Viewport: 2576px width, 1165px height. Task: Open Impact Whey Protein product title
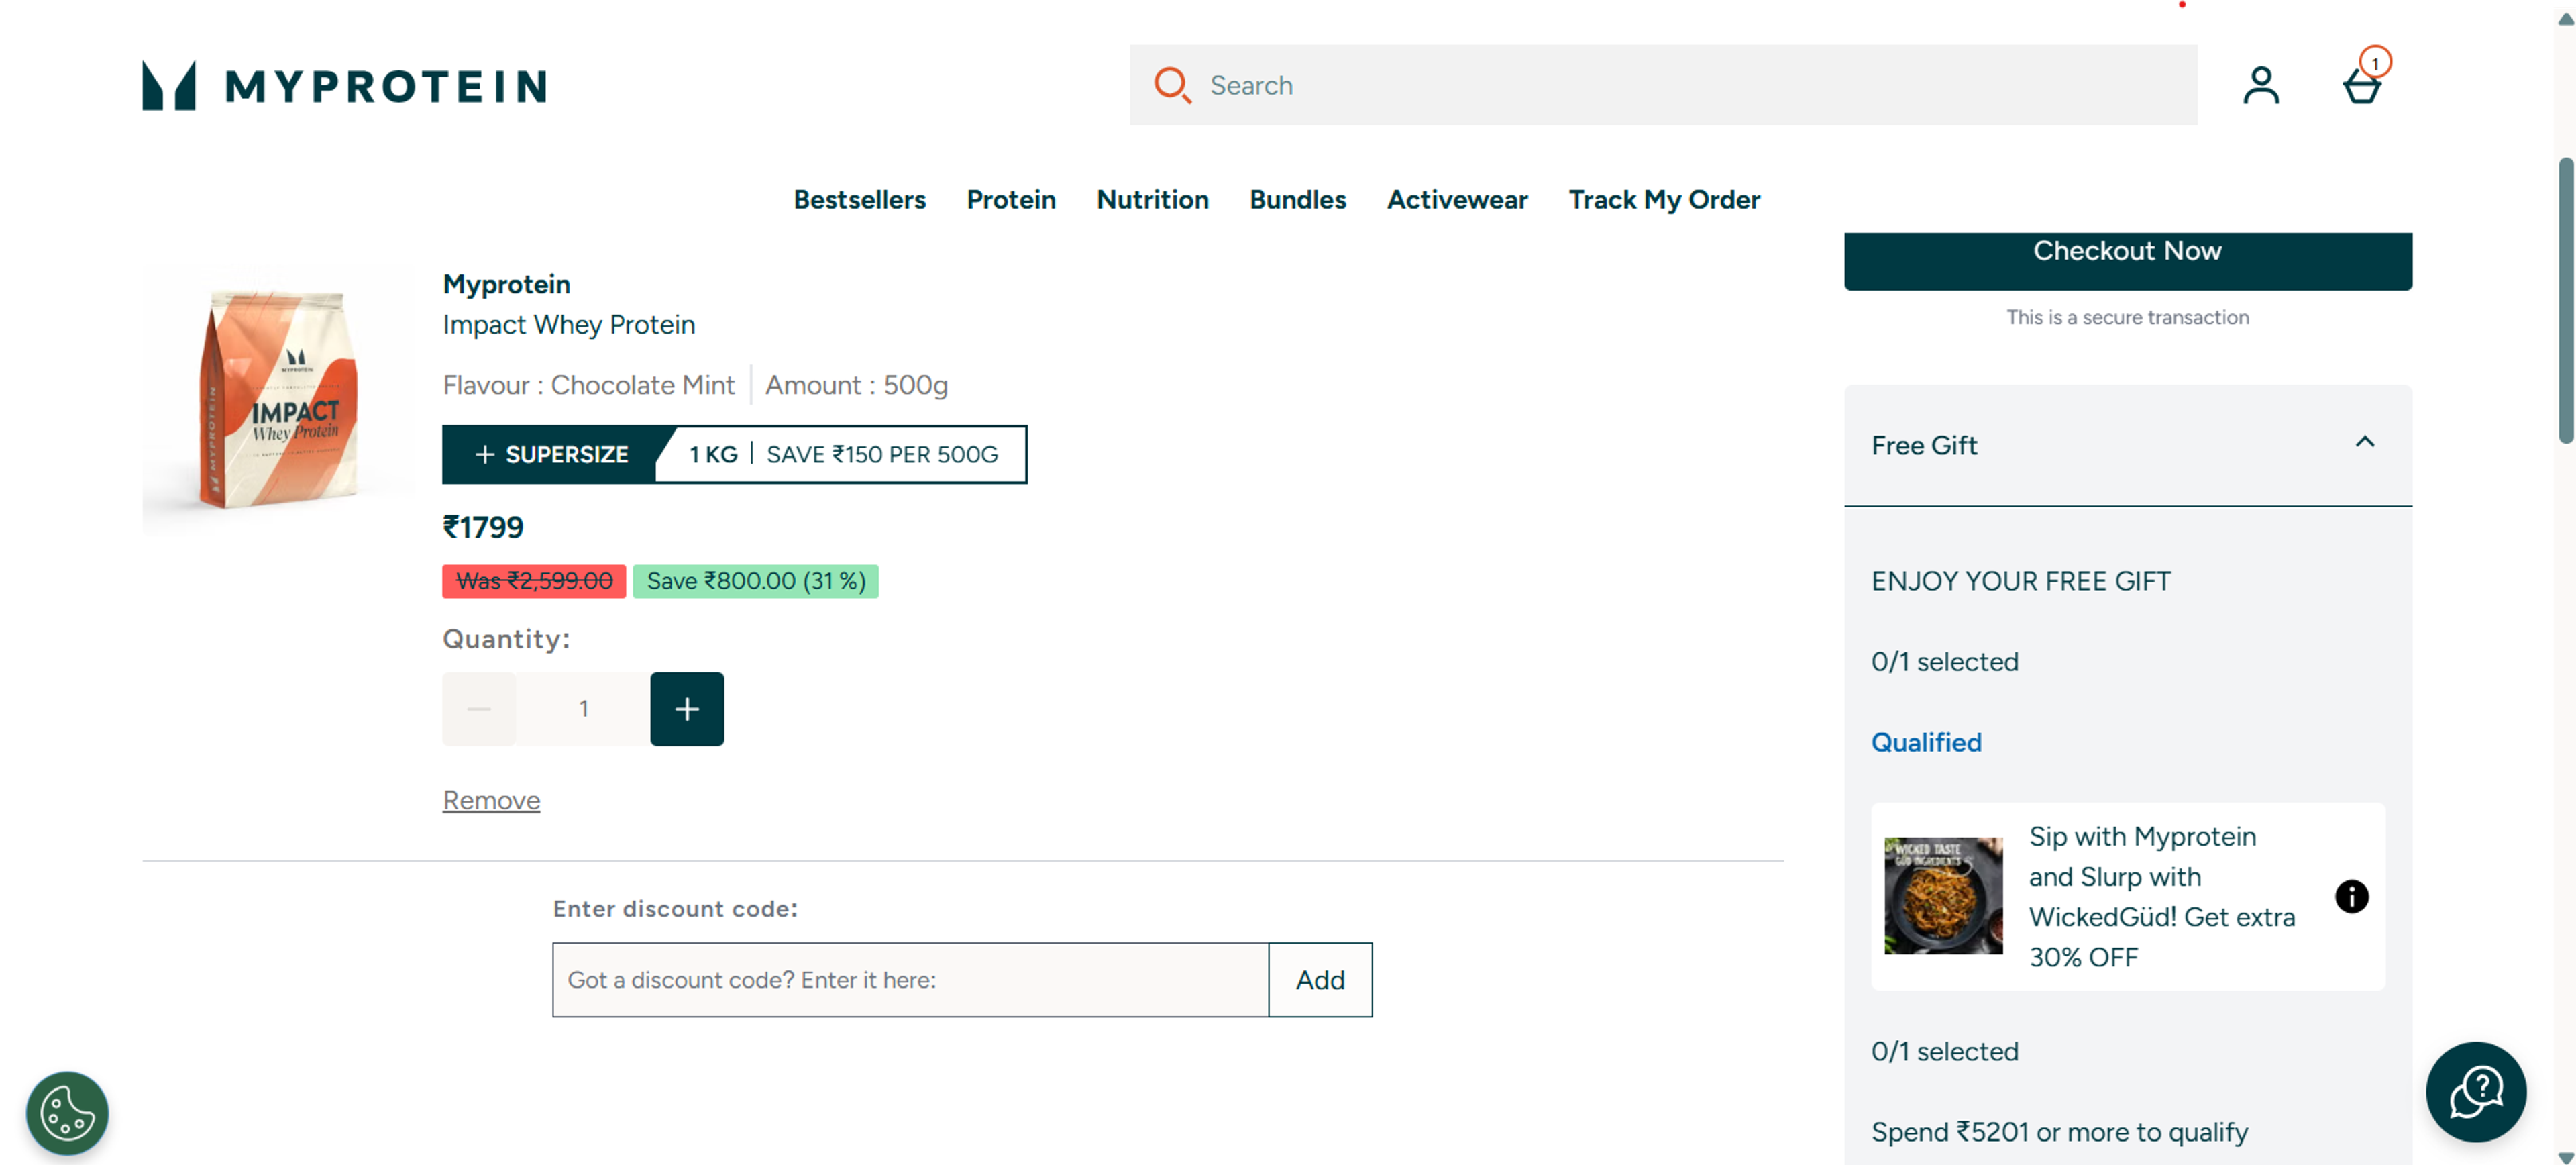(568, 325)
